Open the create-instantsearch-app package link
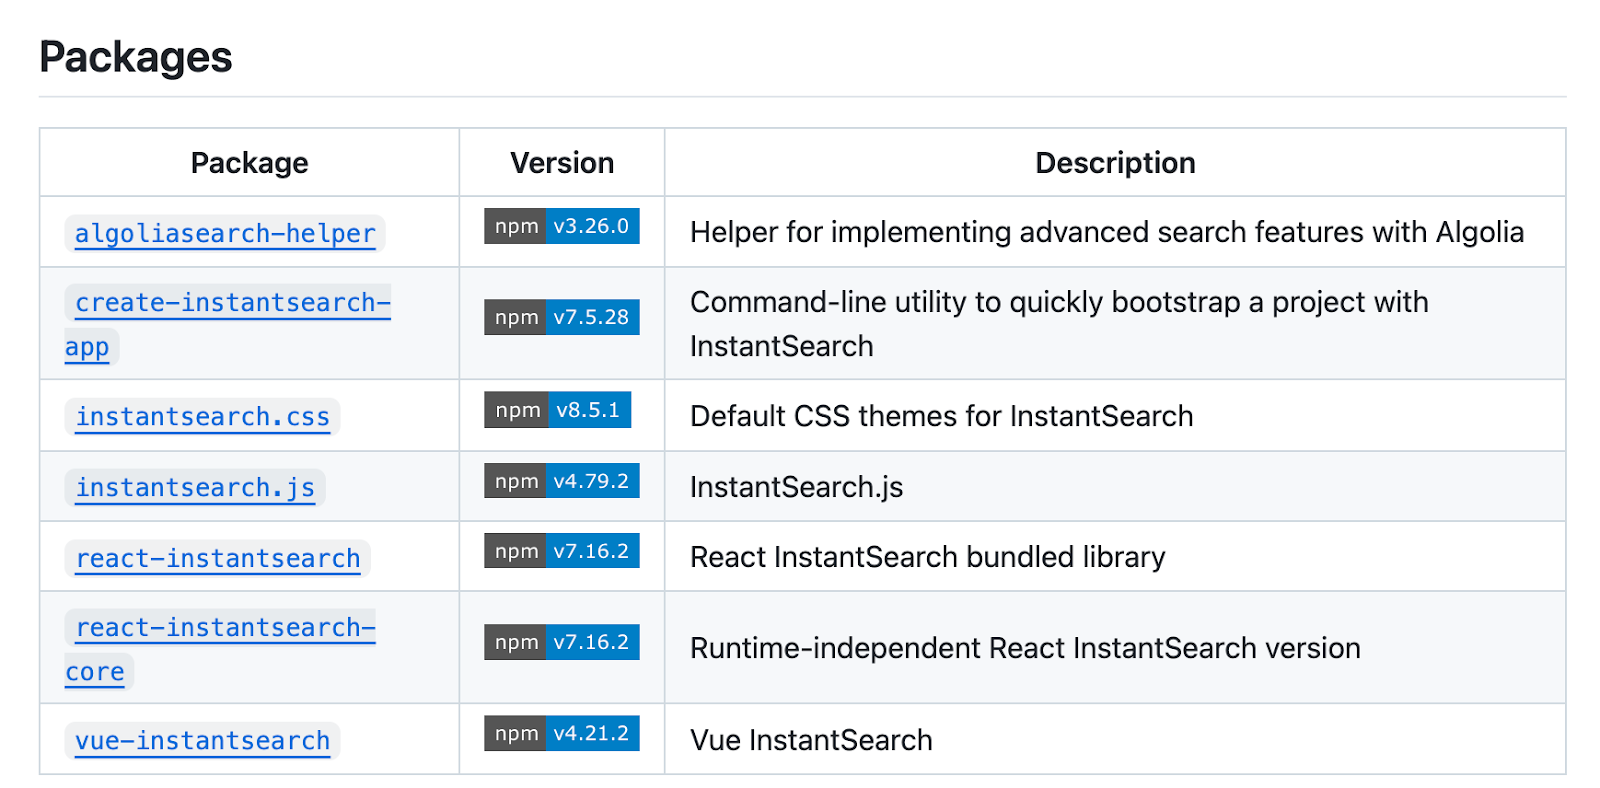The width and height of the screenshot is (1600, 788). click(232, 303)
